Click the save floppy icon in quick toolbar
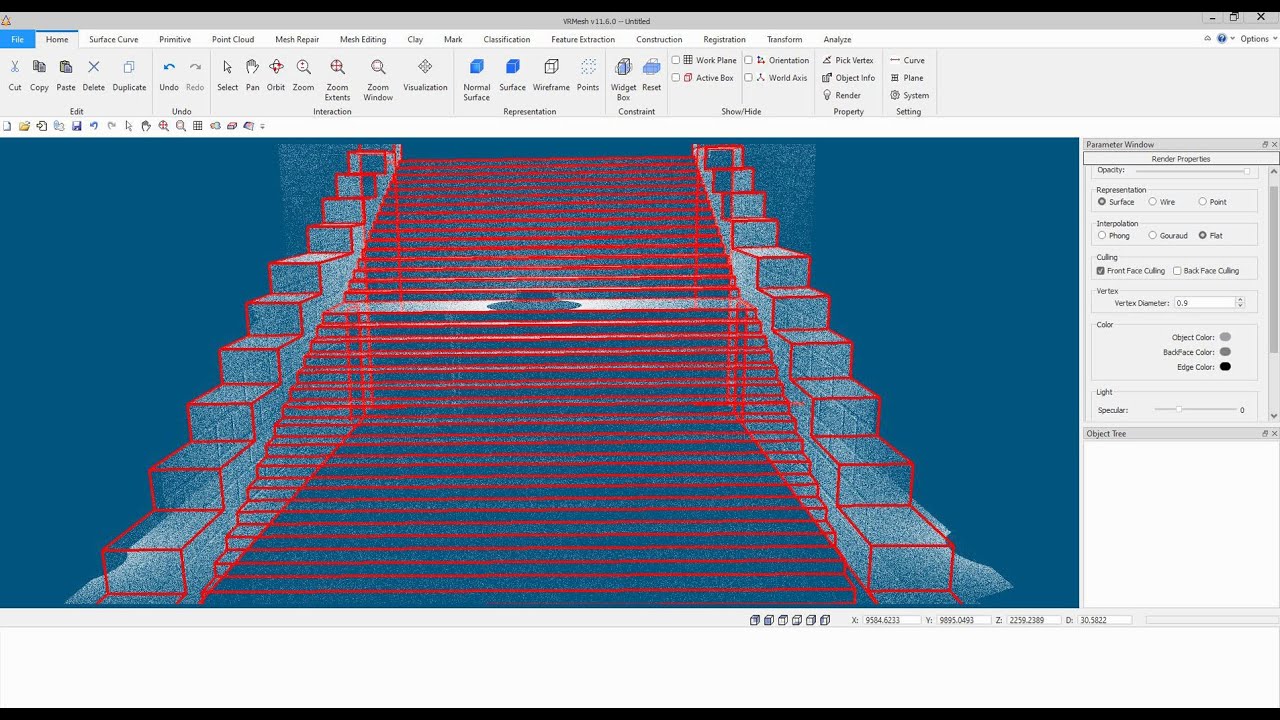 point(76,126)
